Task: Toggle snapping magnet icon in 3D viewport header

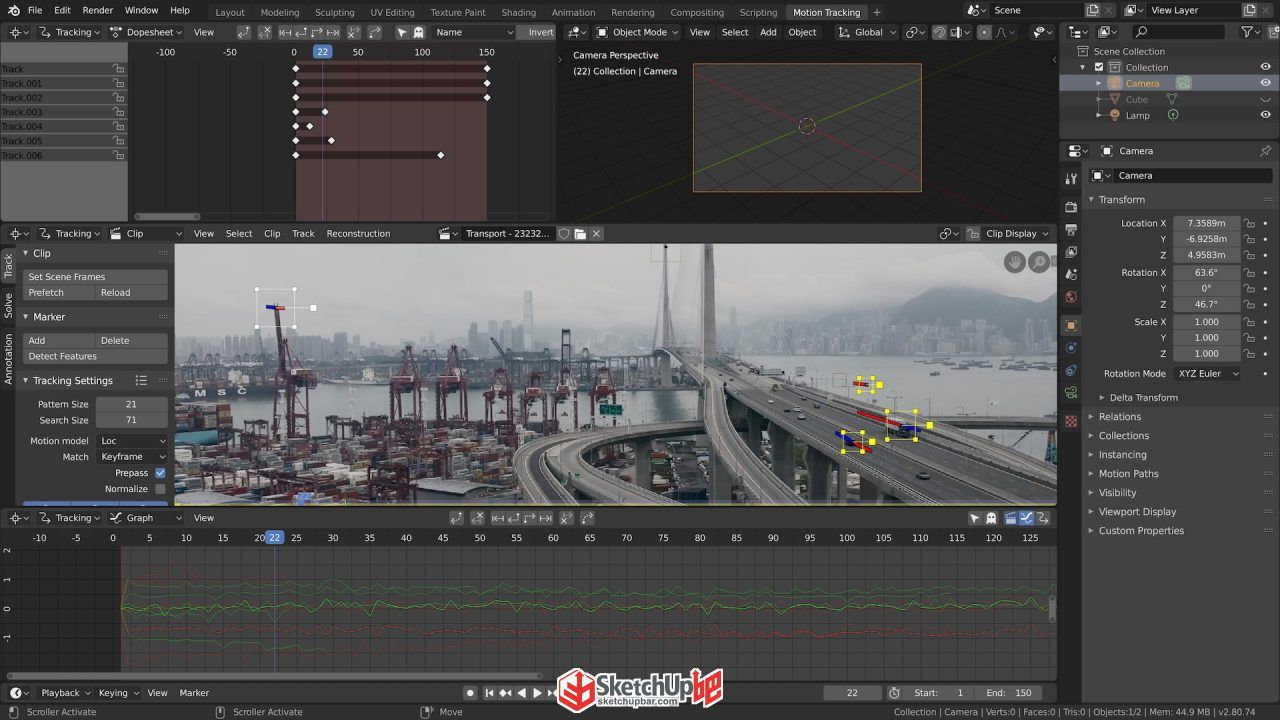Action: 939,32
